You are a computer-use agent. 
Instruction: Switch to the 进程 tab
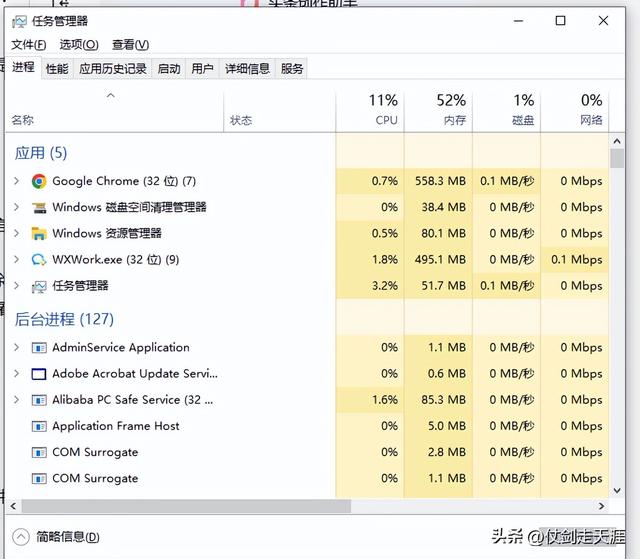click(x=23, y=67)
